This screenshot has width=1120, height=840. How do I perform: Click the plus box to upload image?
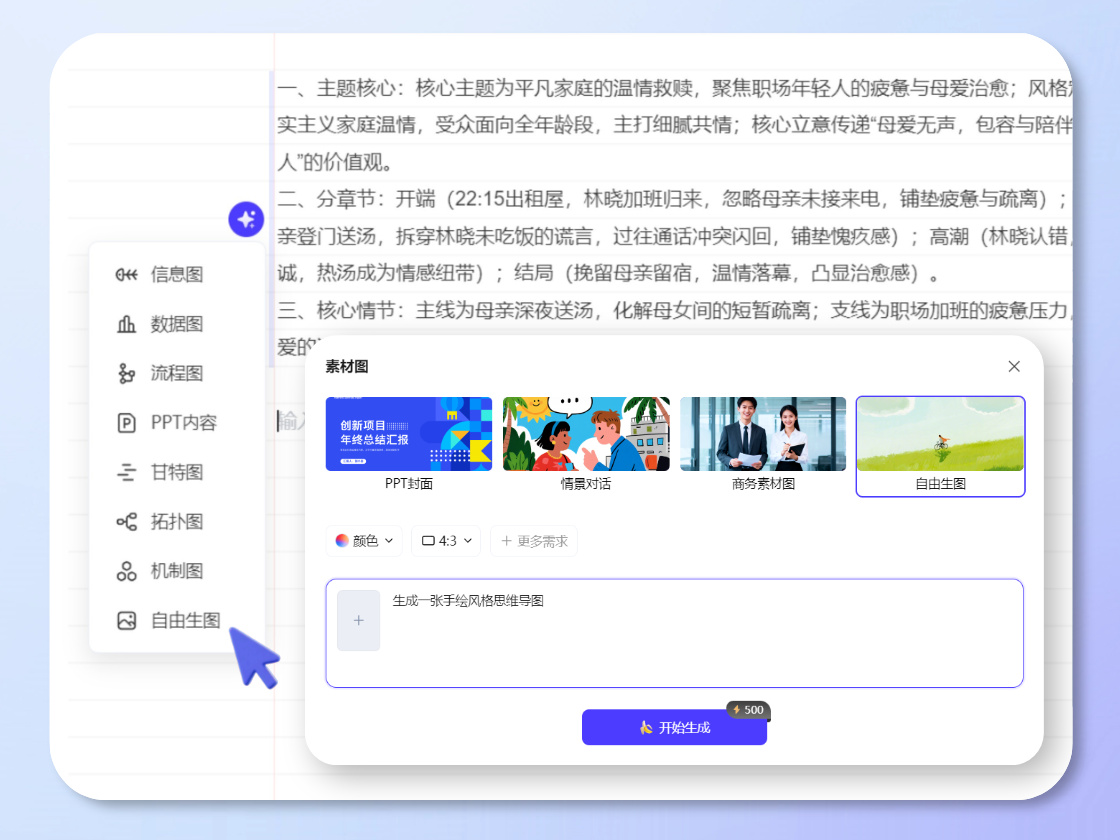[x=358, y=620]
